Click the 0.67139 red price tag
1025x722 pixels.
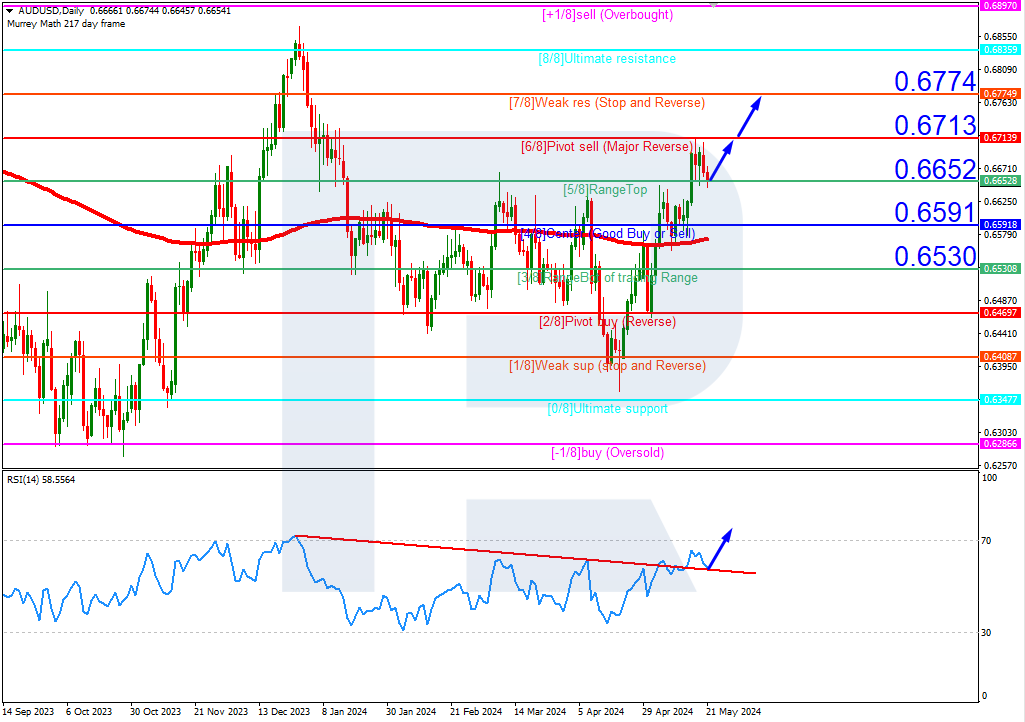1000,137
